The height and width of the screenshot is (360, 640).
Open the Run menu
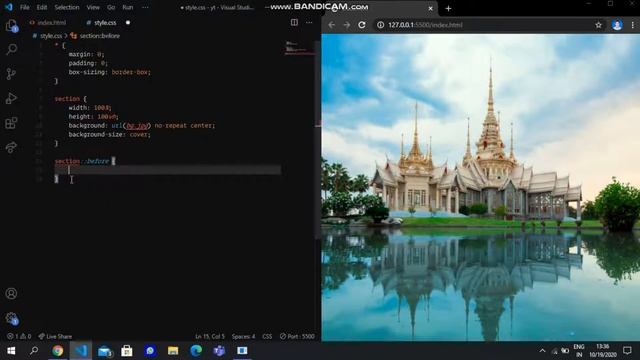click(128, 7)
